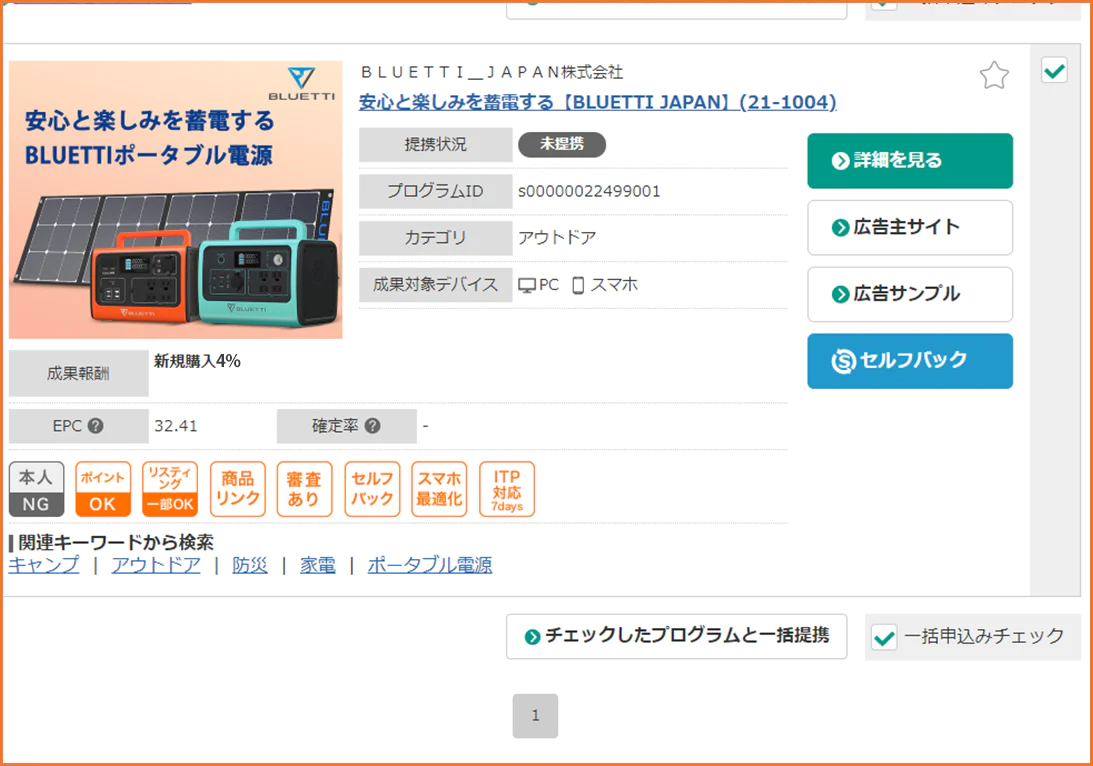Click the BLUETTI logo in the banner
This screenshot has height=766, width=1093.
click(302, 84)
